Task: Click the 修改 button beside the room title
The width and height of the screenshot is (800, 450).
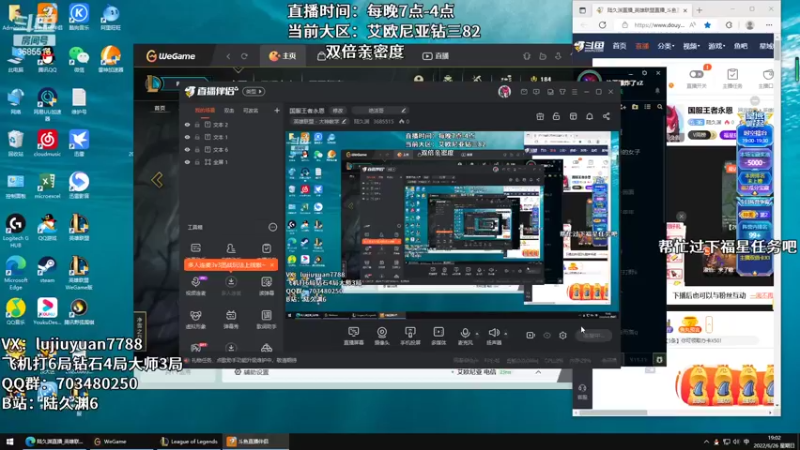Action: (338, 110)
